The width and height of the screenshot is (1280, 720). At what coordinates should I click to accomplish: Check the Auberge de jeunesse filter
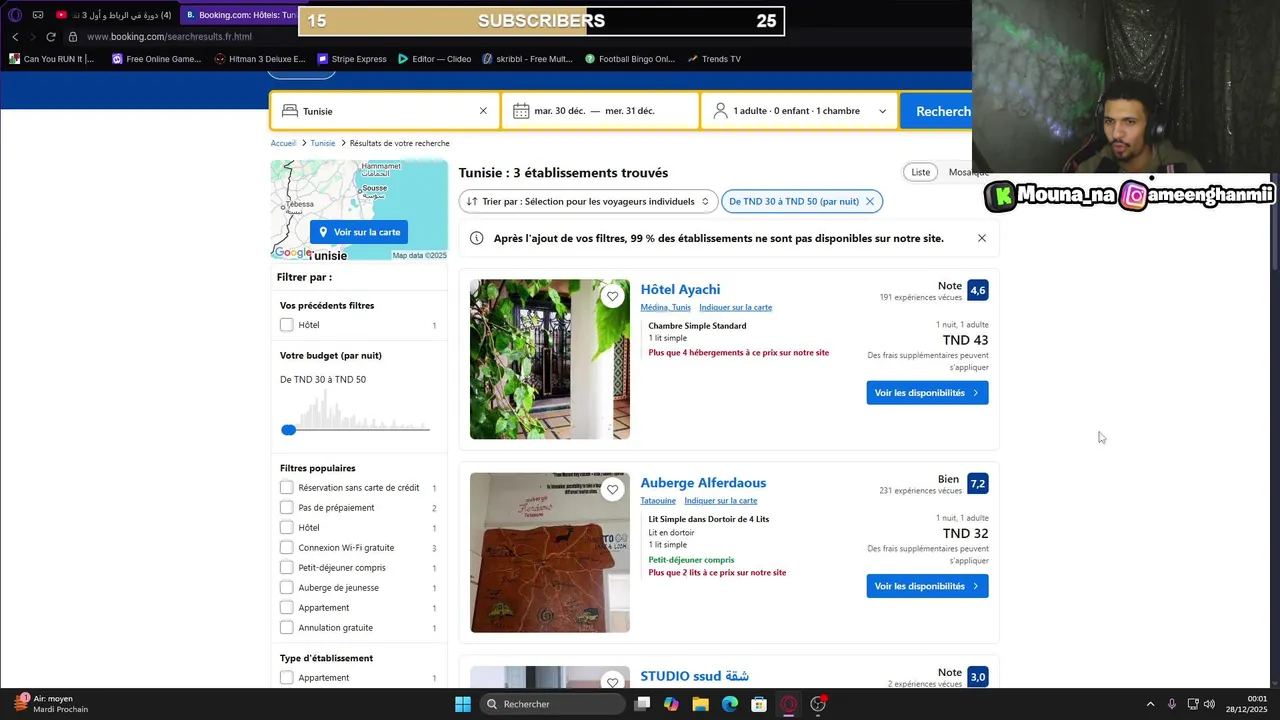coord(287,588)
